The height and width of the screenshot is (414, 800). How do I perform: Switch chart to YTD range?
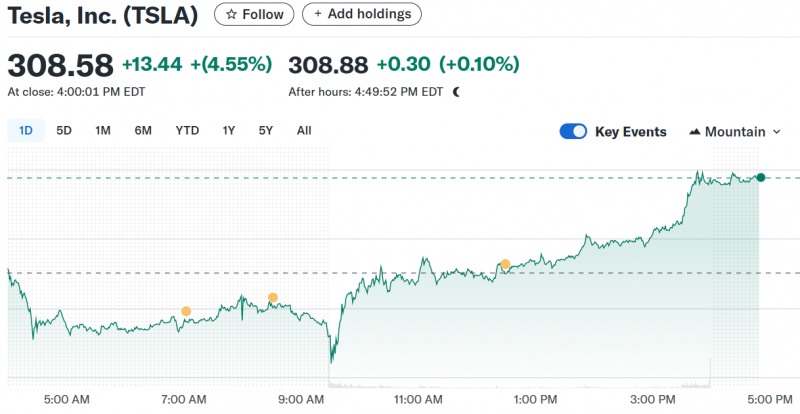coord(187,130)
